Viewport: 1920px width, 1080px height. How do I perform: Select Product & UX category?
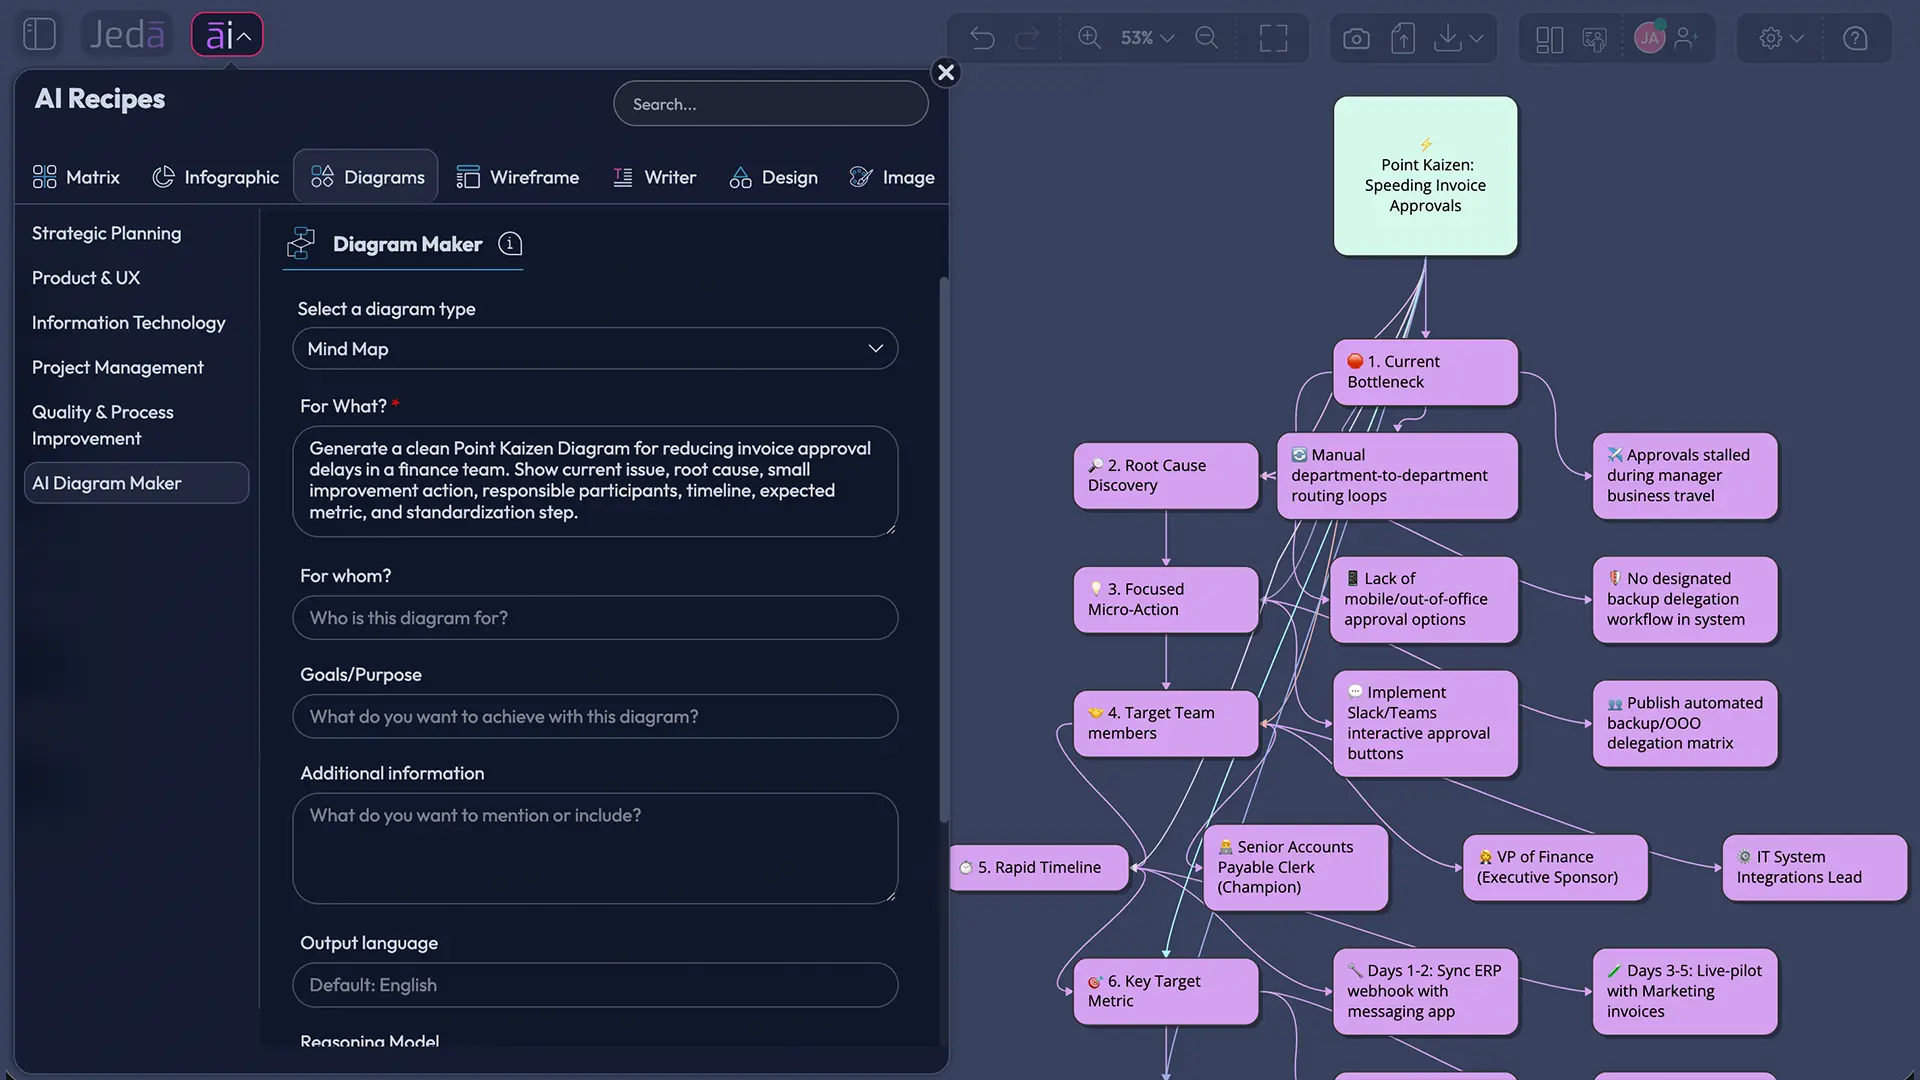pyautogui.click(x=86, y=278)
